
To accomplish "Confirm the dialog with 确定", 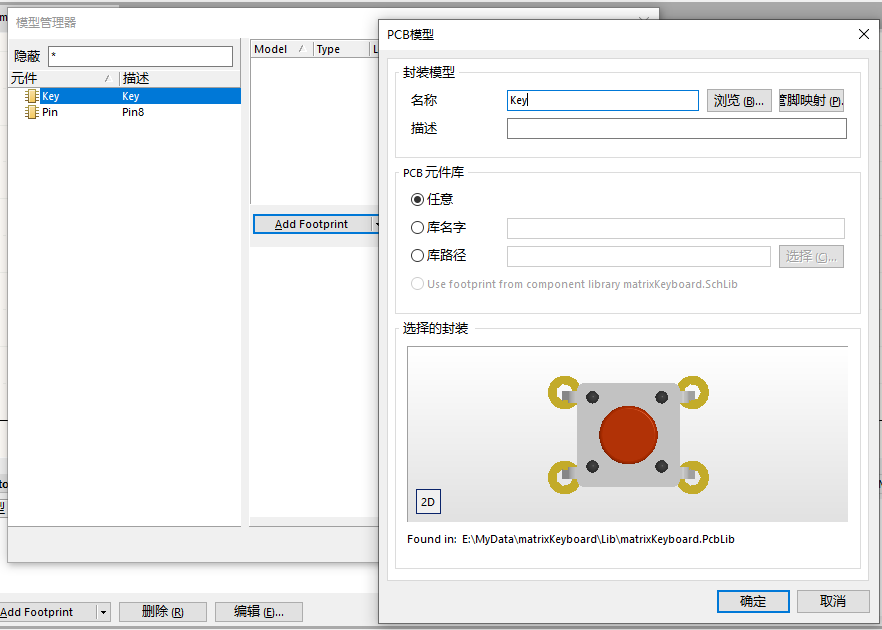I will (753, 601).
